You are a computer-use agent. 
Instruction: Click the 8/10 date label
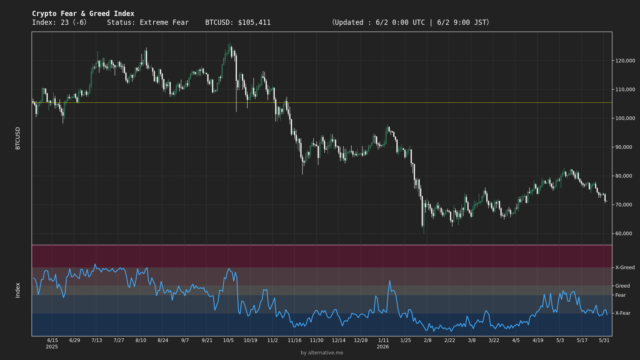(x=141, y=340)
